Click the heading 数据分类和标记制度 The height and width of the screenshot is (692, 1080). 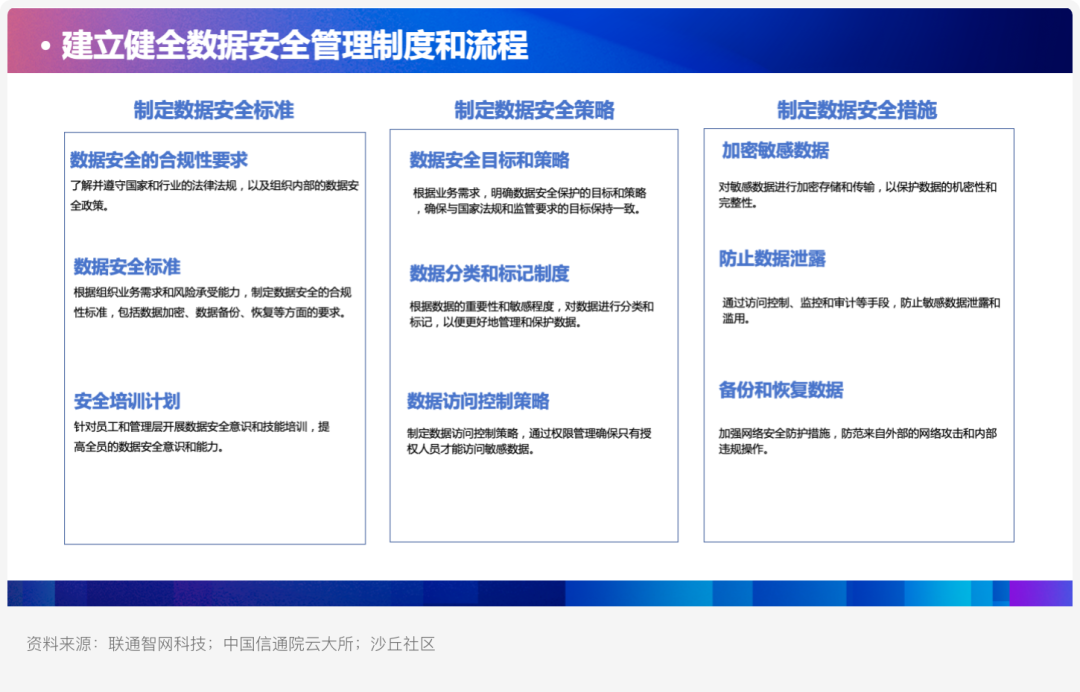pos(489,274)
